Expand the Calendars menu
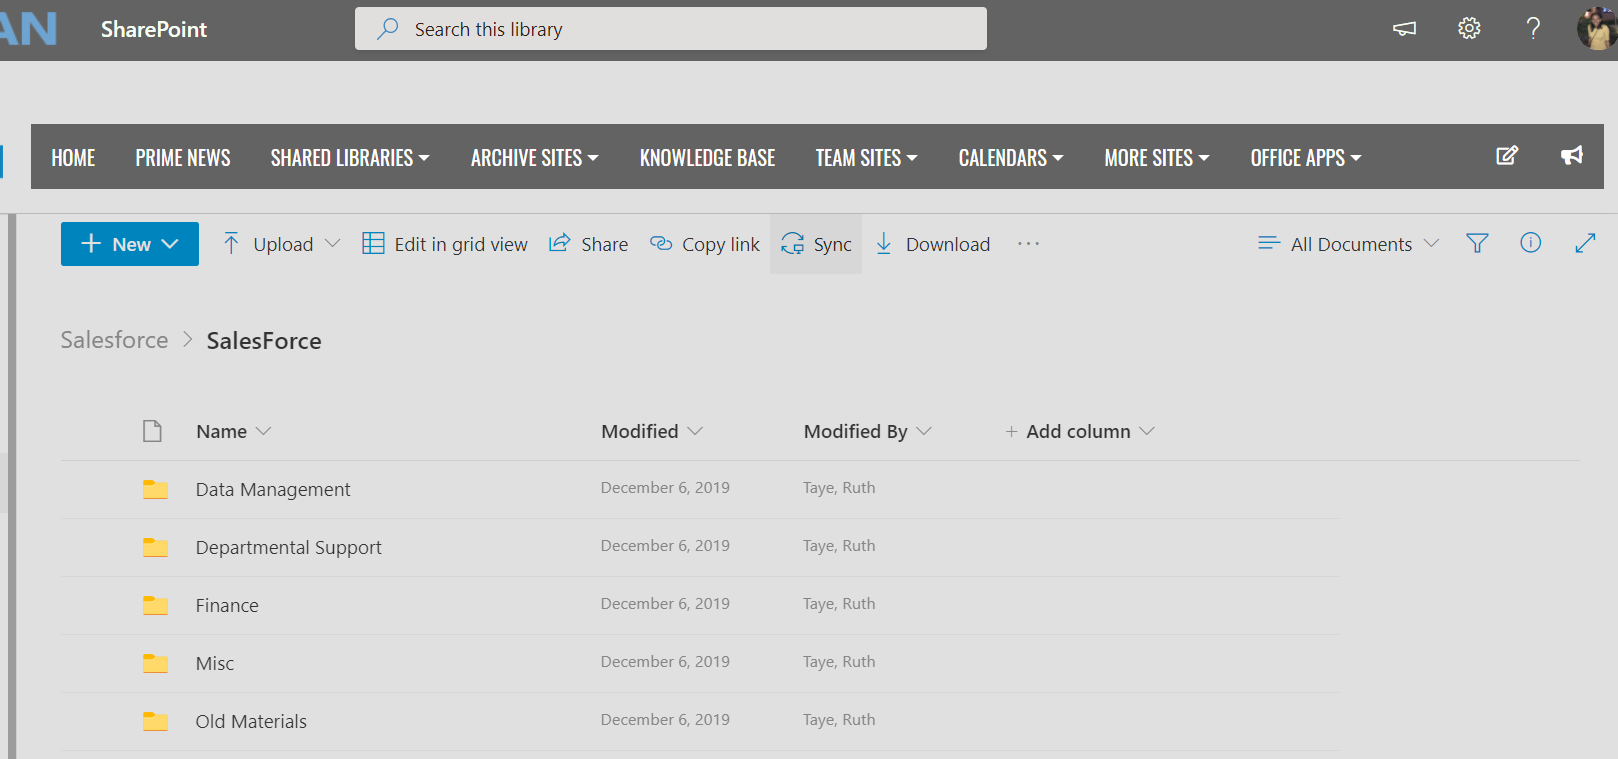The width and height of the screenshot is (1618, 759). coord(1011,157)
